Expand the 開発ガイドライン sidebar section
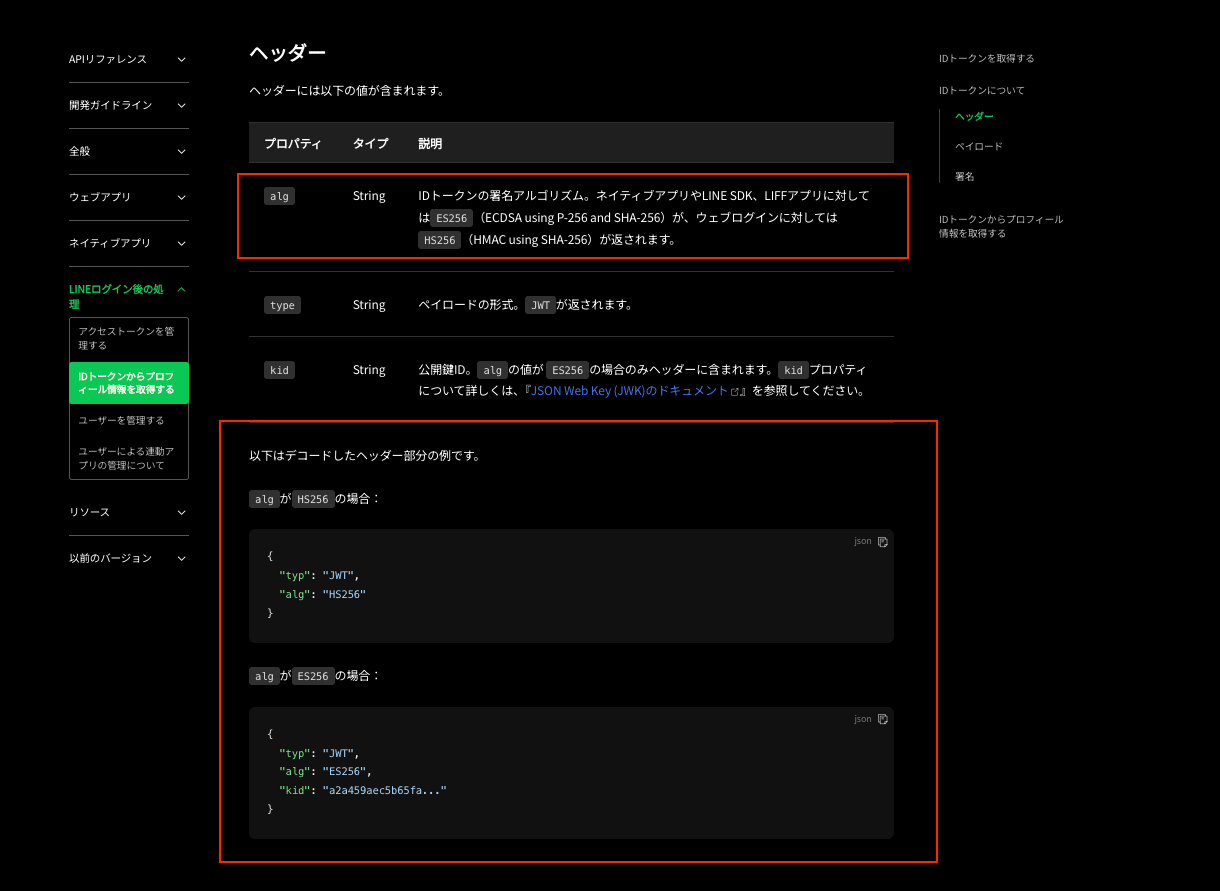This screenshot has height=891, width=1220. coord(128,105)
